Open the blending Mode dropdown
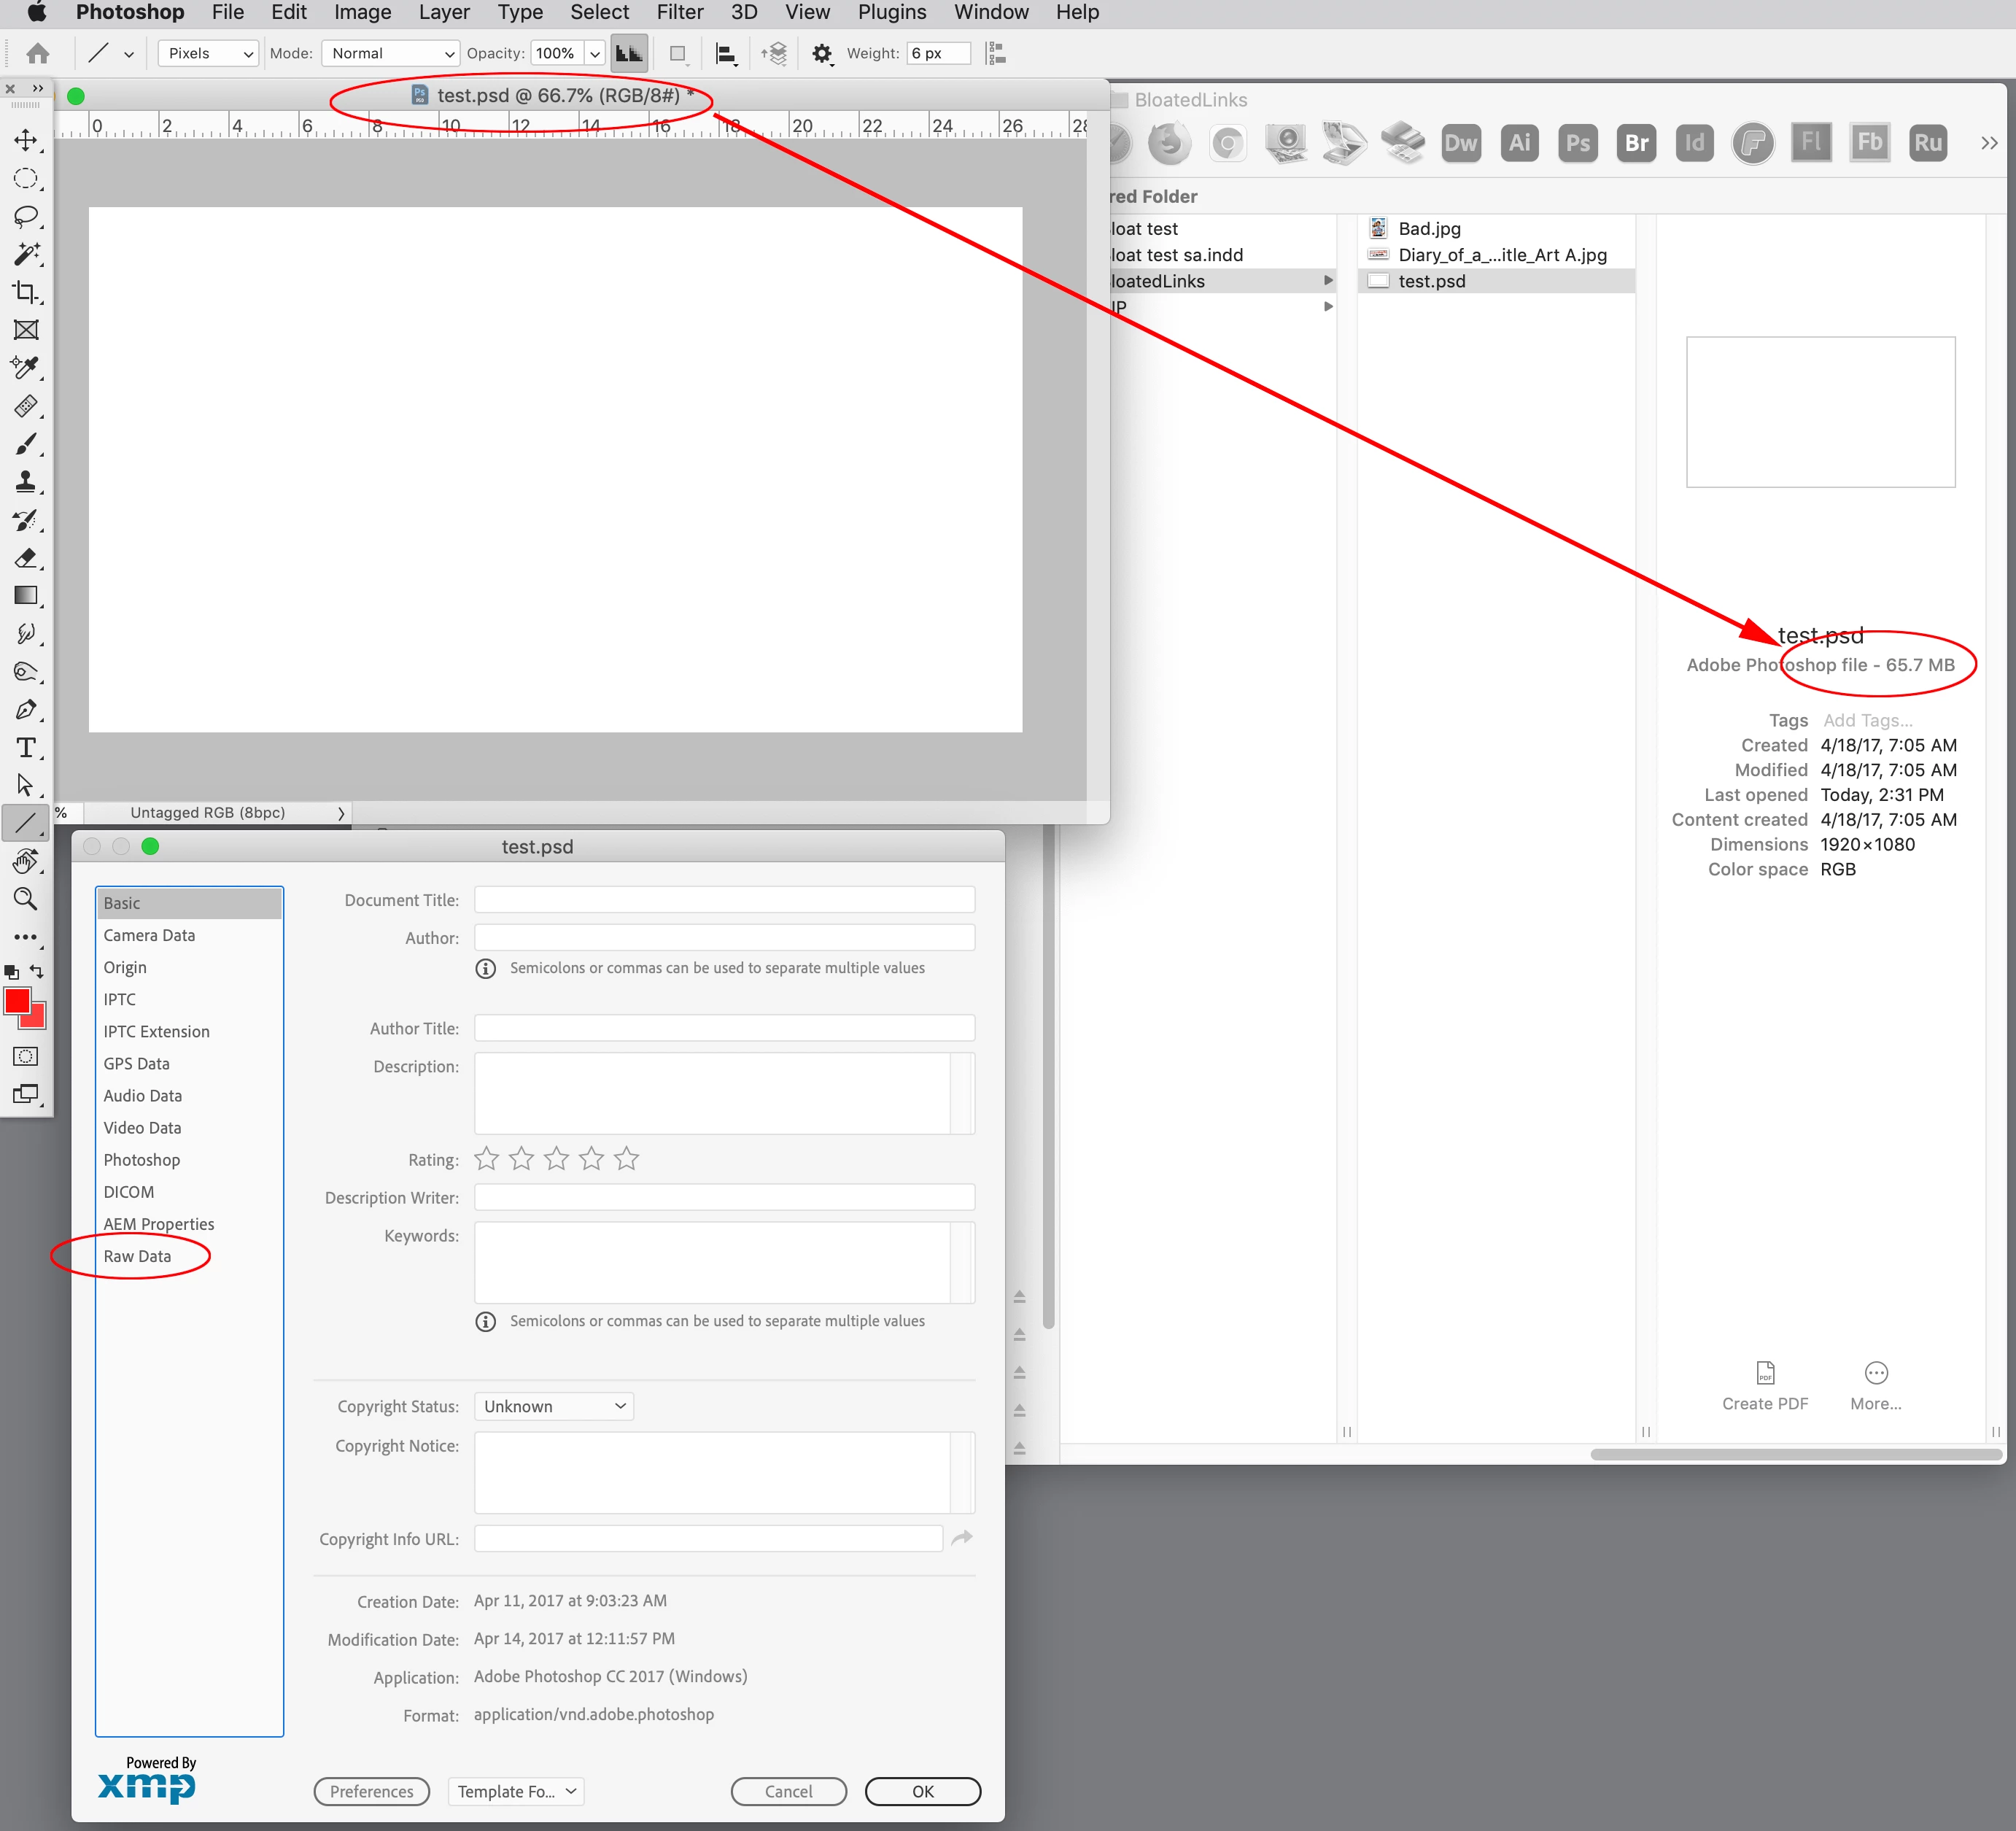The width and height of the screenshot is (2016, 1831). (390, 53)
